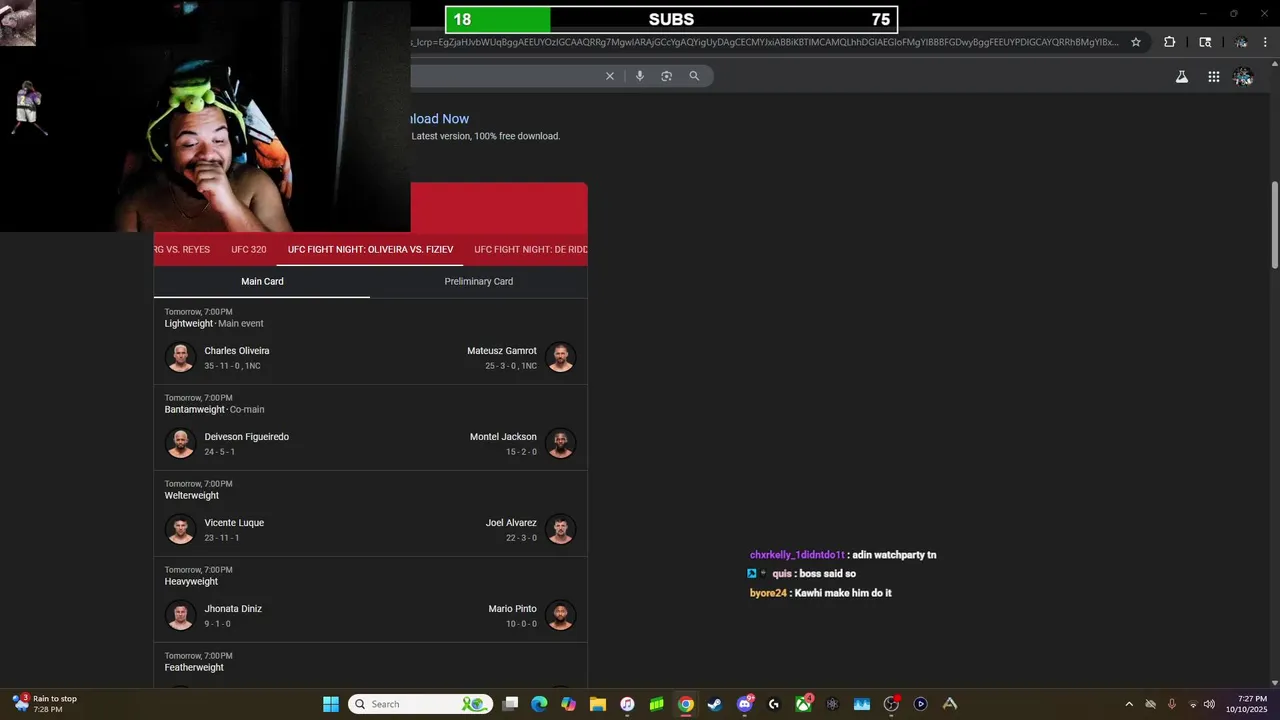Click Vicente Luque's avatar photo
The width and height of the screenshot is (1280, 720).
(x=181, y=529)
